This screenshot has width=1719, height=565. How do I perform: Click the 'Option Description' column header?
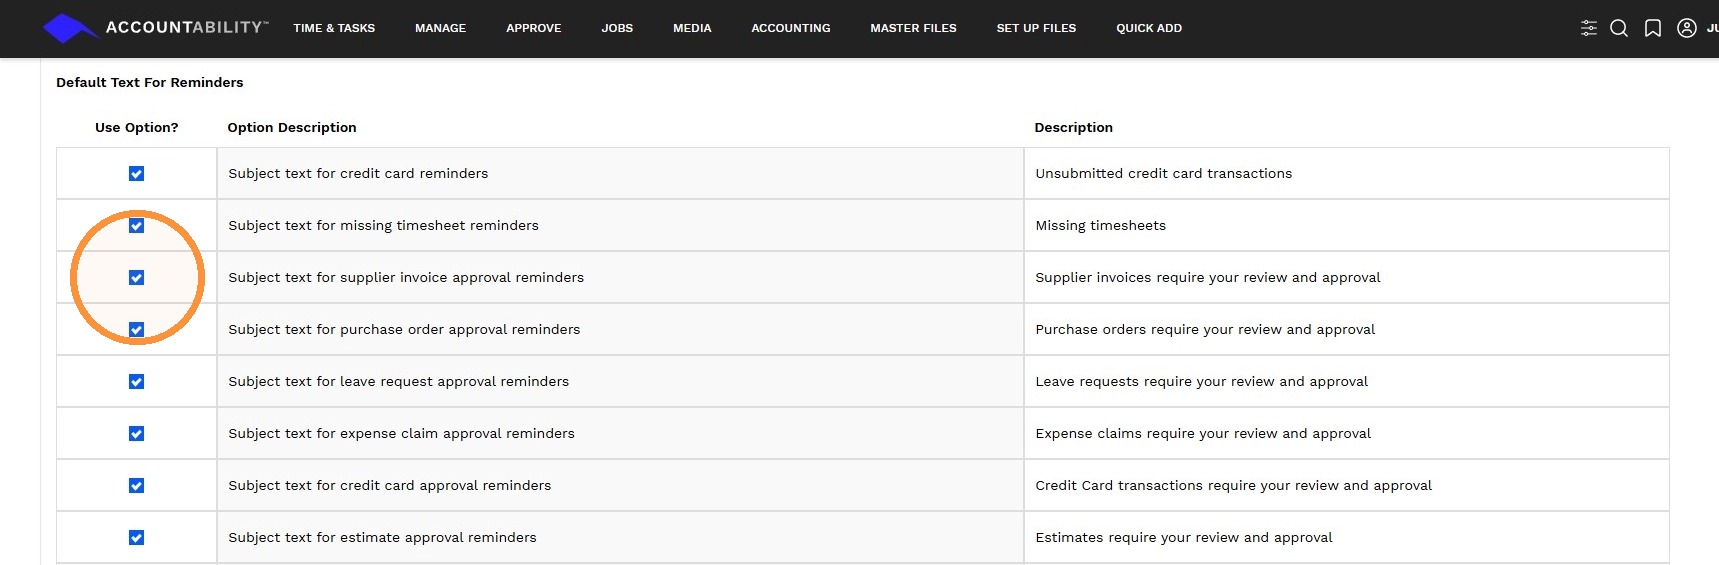[292, 128]
